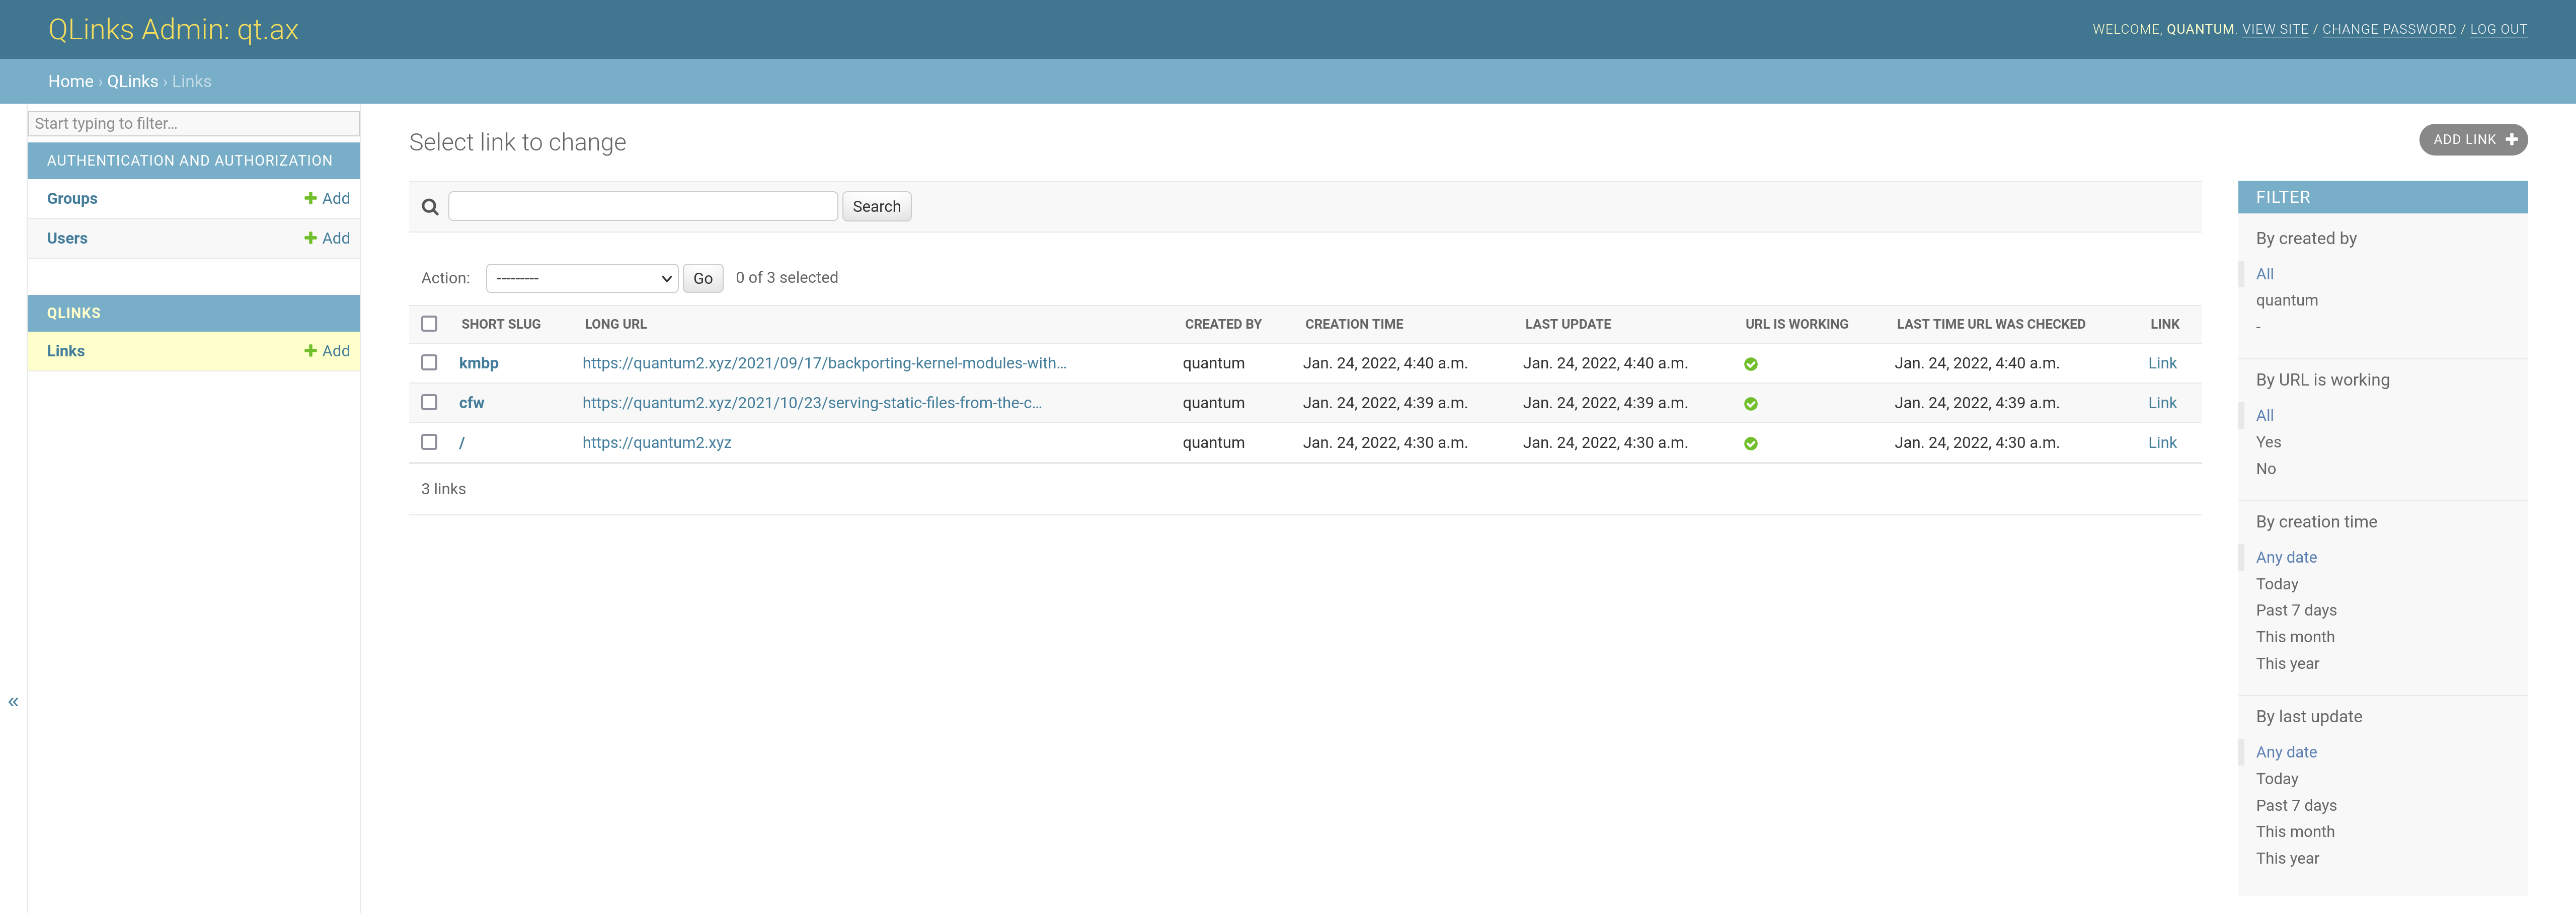Sort by CREATED BY column
The height and width of the screenshot is (913, 2576).
click(1223, 324)
